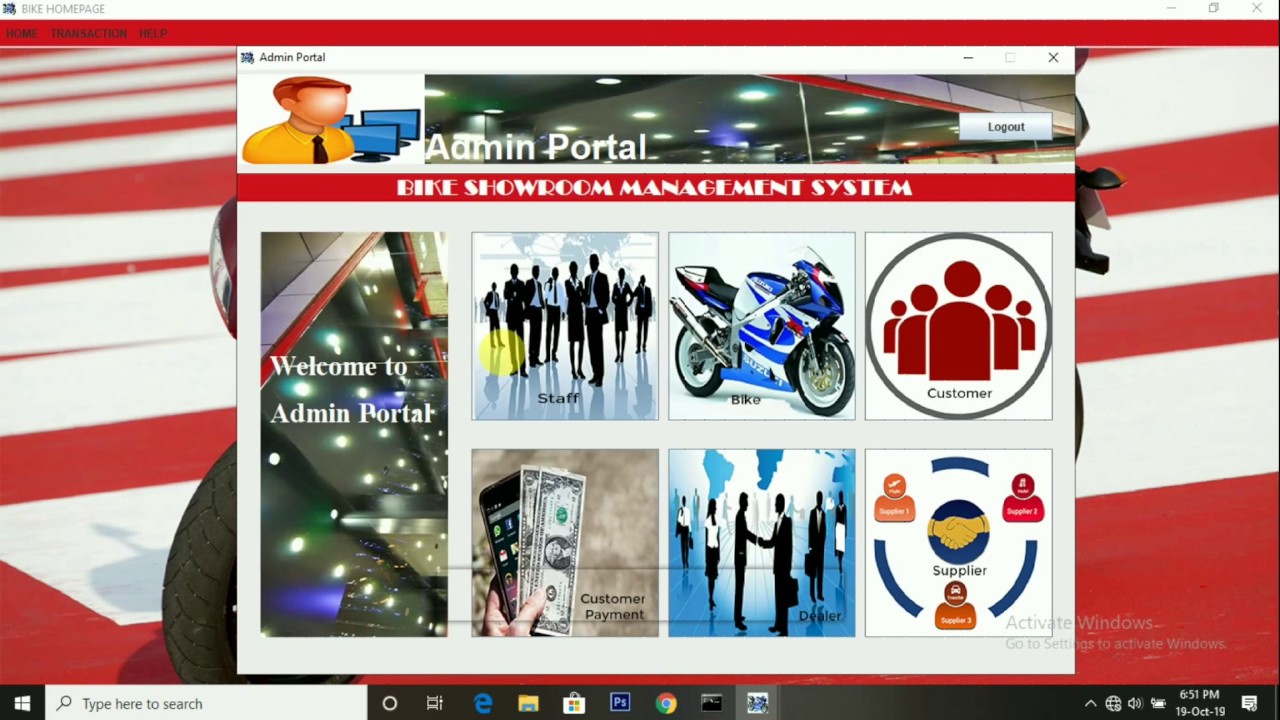Minimize the BIKE HOMEPAGE window
The image size is (1280, 720).
coord(1171,8)
